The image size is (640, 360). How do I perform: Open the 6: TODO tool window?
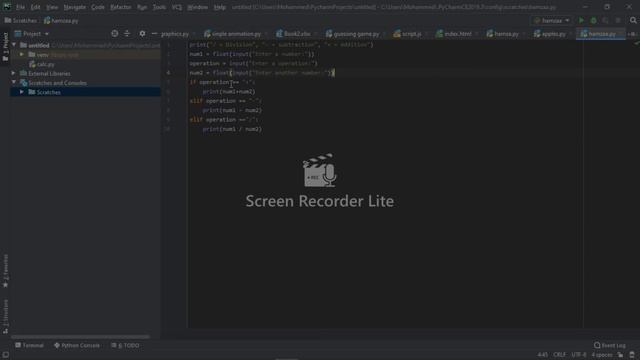[x=125, y=345]
